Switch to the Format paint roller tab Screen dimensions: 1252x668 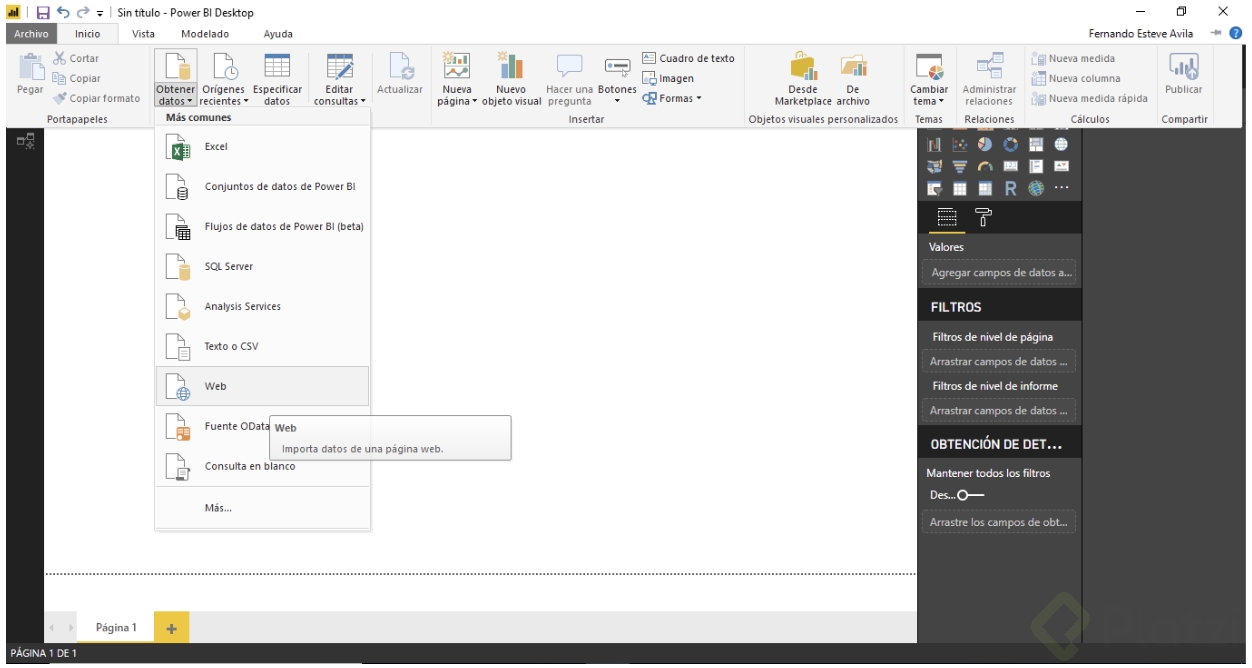[983, 217]
